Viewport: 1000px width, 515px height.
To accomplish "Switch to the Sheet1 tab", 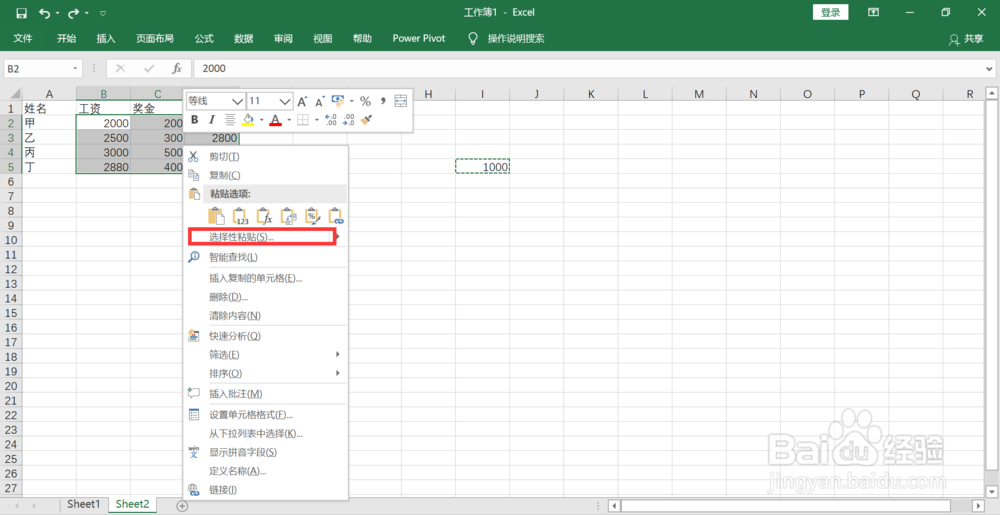I will click(x=84, y=504).
